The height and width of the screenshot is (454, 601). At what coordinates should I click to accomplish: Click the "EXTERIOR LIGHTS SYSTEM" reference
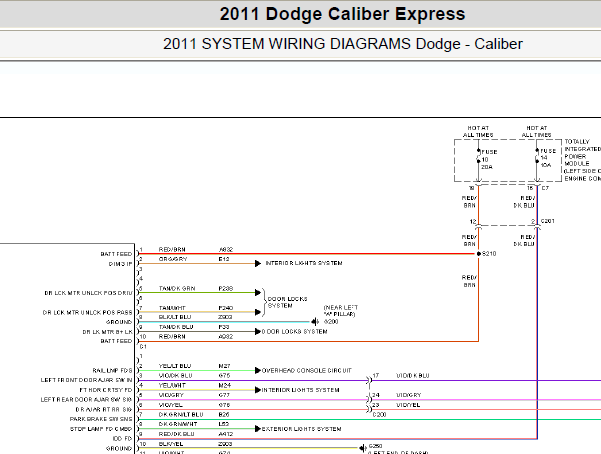tap(301, 429)
